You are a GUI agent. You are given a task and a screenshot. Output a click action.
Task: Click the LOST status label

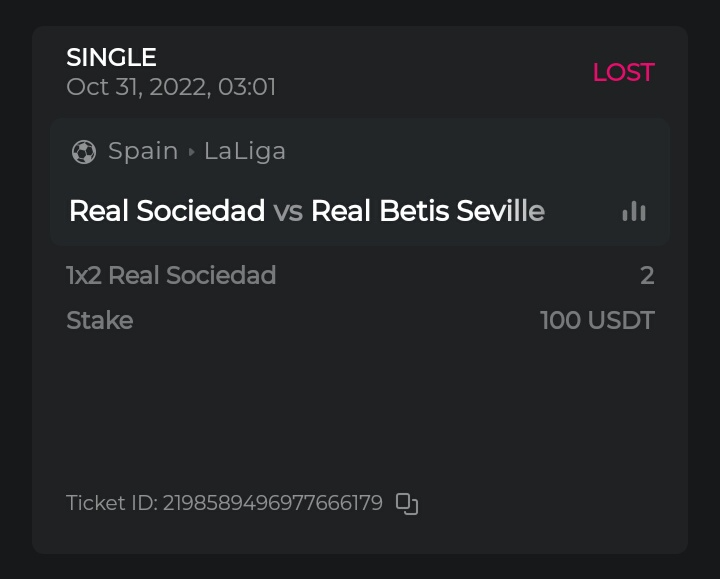[623, 72]
